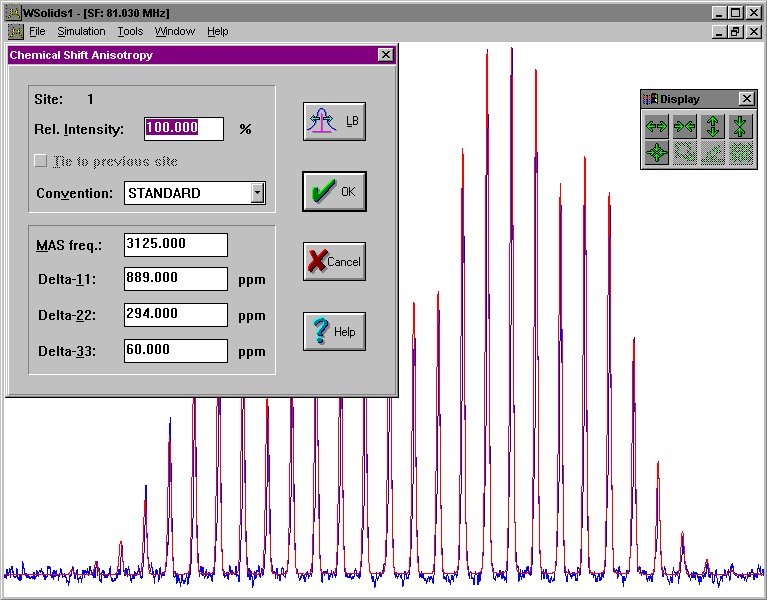767x600 pixels.
Task: Click the Help button in the dialog
Action: 334,331
